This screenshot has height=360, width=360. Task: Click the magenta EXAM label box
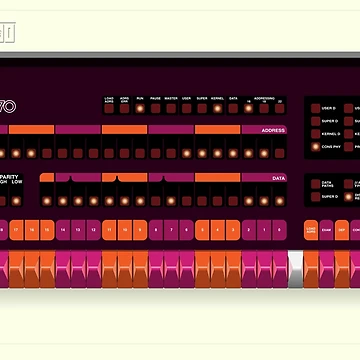pos(326,230)
